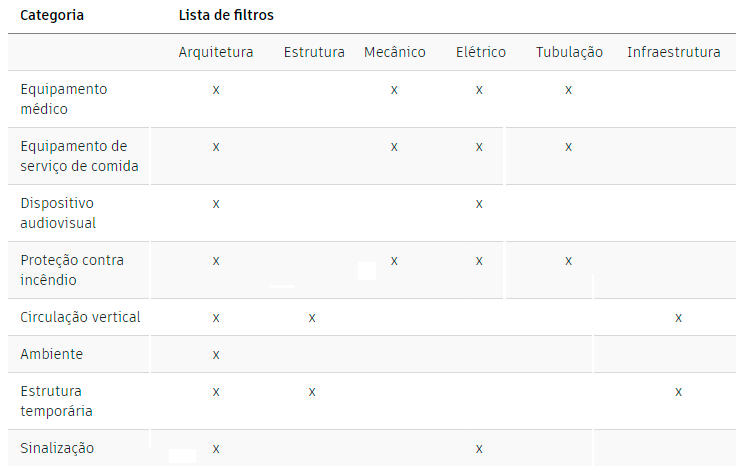Click the Sinalização row label

click(58, 448)
